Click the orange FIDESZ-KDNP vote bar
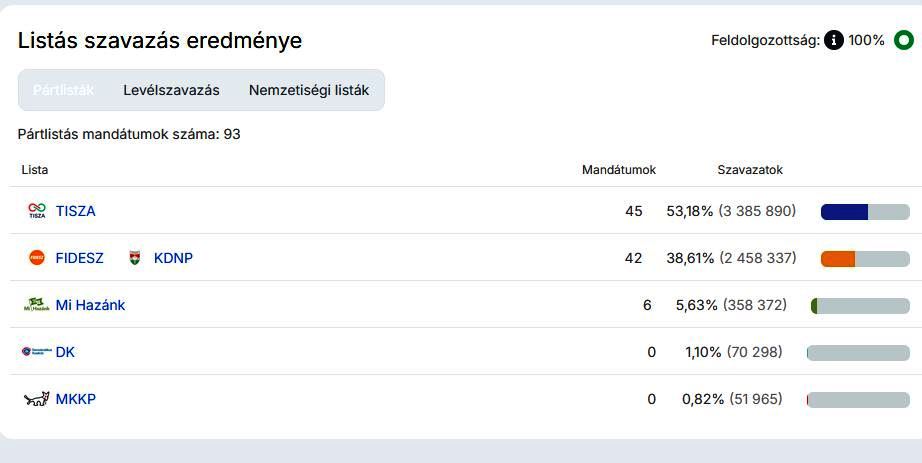 pyautogui.click(x=838, y=259)
